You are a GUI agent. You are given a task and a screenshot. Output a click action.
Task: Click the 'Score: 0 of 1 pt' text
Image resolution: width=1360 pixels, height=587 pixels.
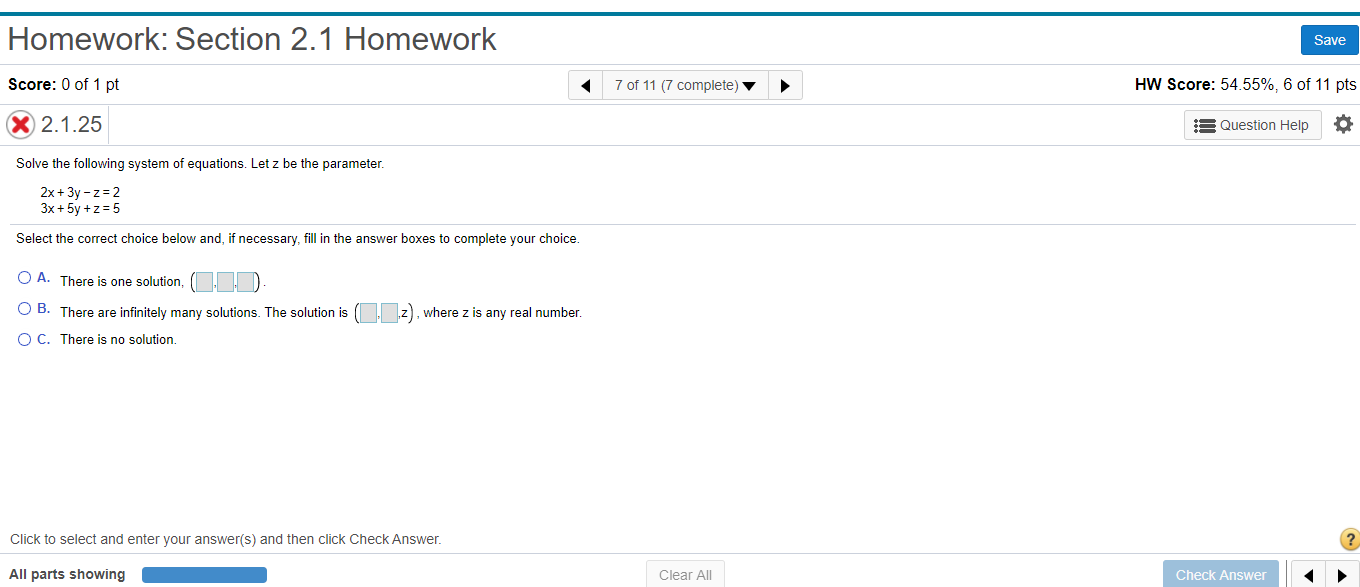(x=63, y=85)
